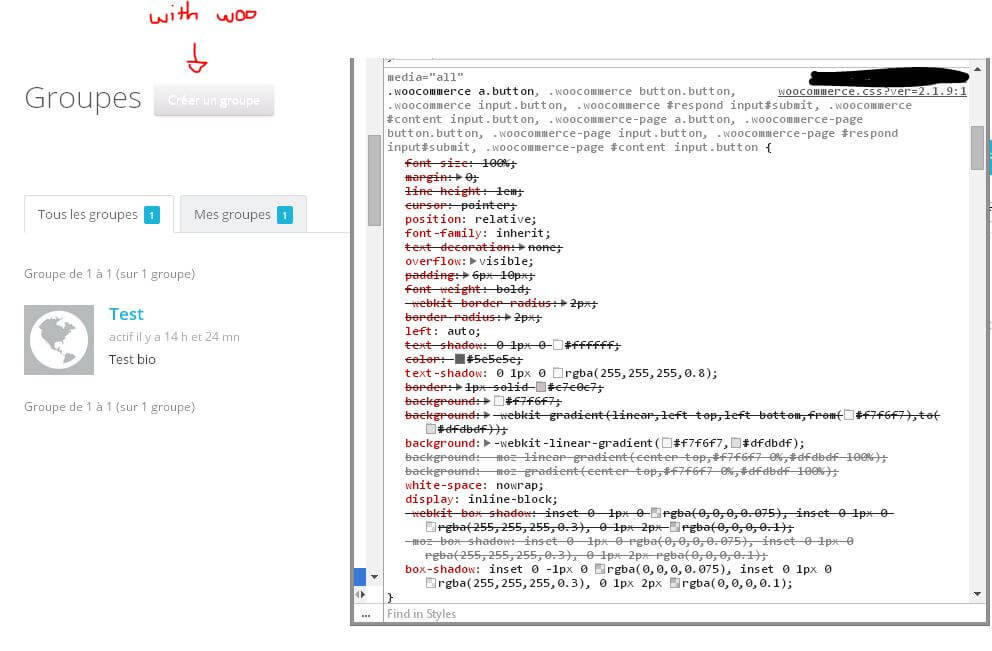Open the text-shadow rgba(255,255,255,0.8) color swatch
This screenshot has width=992, height=651.
[x=559, y=373]
